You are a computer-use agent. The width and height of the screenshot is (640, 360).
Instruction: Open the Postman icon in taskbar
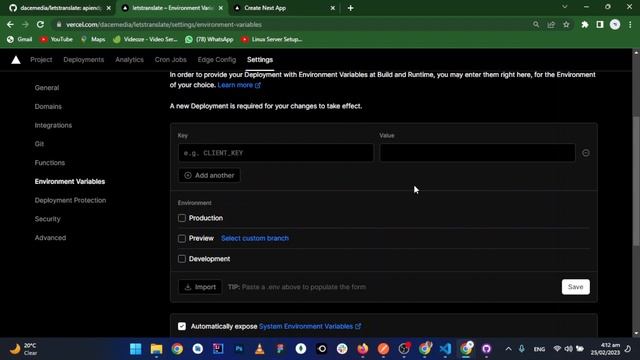tap(383, 349)
